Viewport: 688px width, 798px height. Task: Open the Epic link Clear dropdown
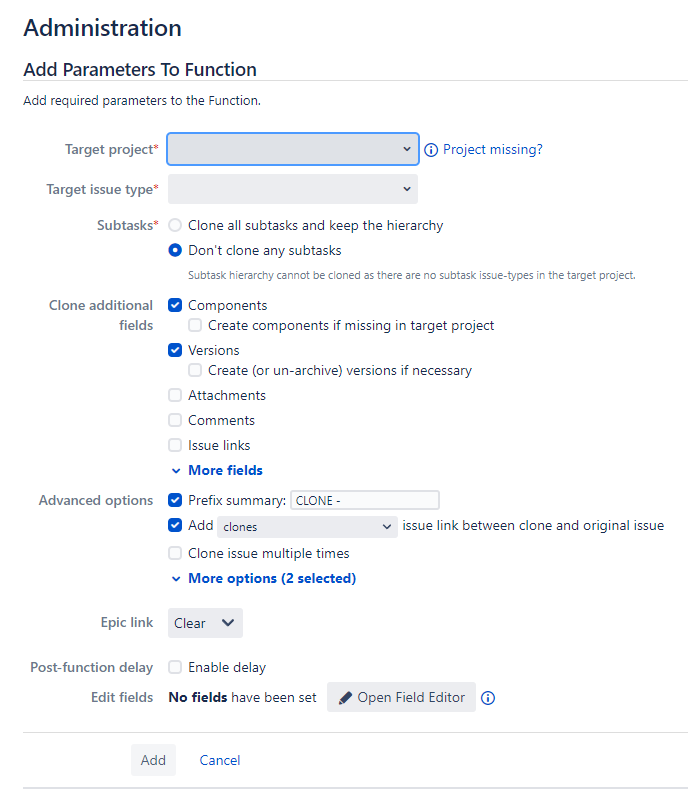point(205,623)
